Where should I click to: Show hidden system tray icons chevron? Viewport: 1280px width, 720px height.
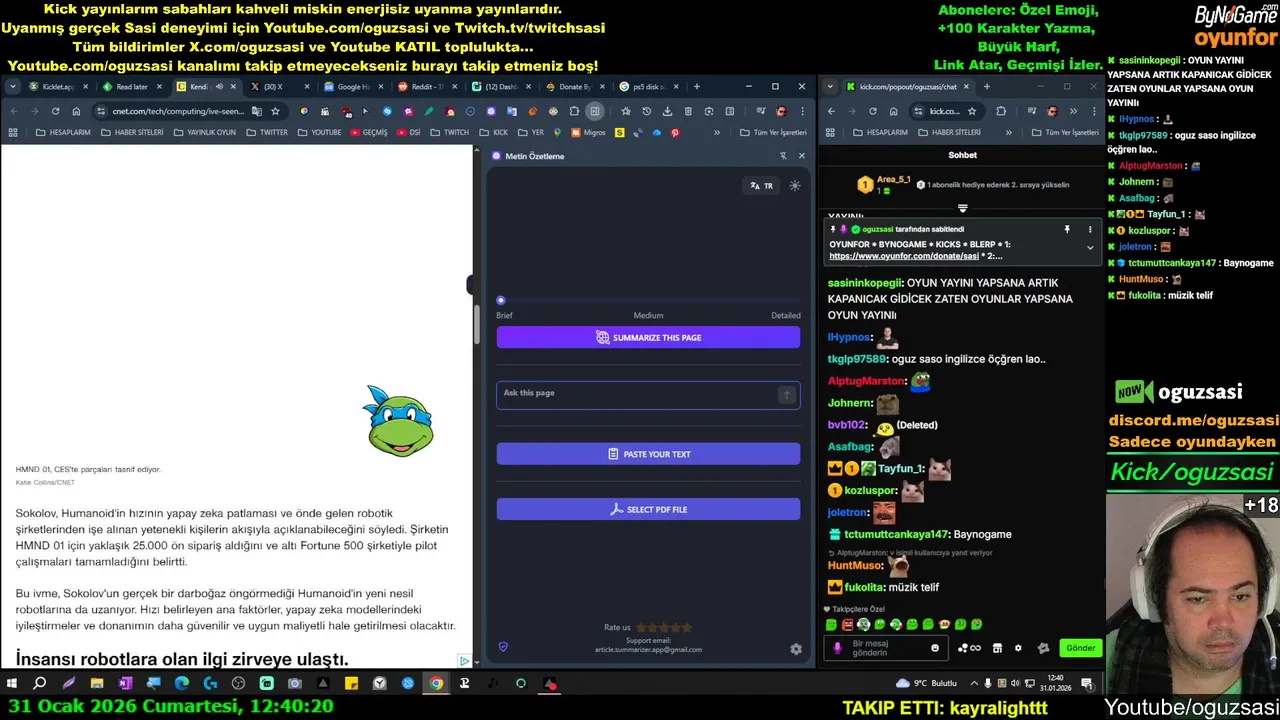tap(974, 684)
